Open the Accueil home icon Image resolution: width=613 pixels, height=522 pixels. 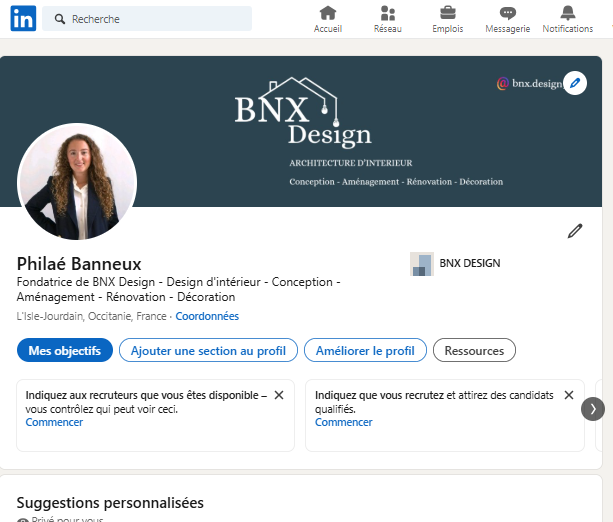pyautogui.click(x=327, y=13)
